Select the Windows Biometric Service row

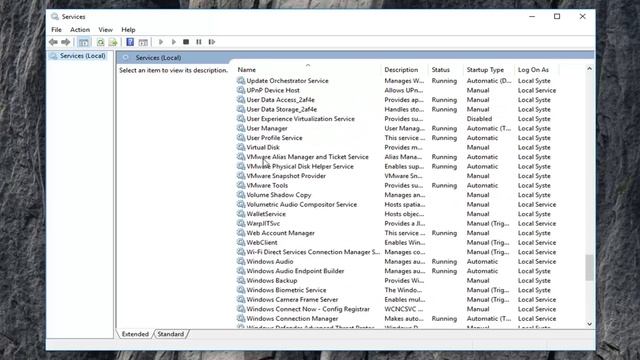coord(396,290)
